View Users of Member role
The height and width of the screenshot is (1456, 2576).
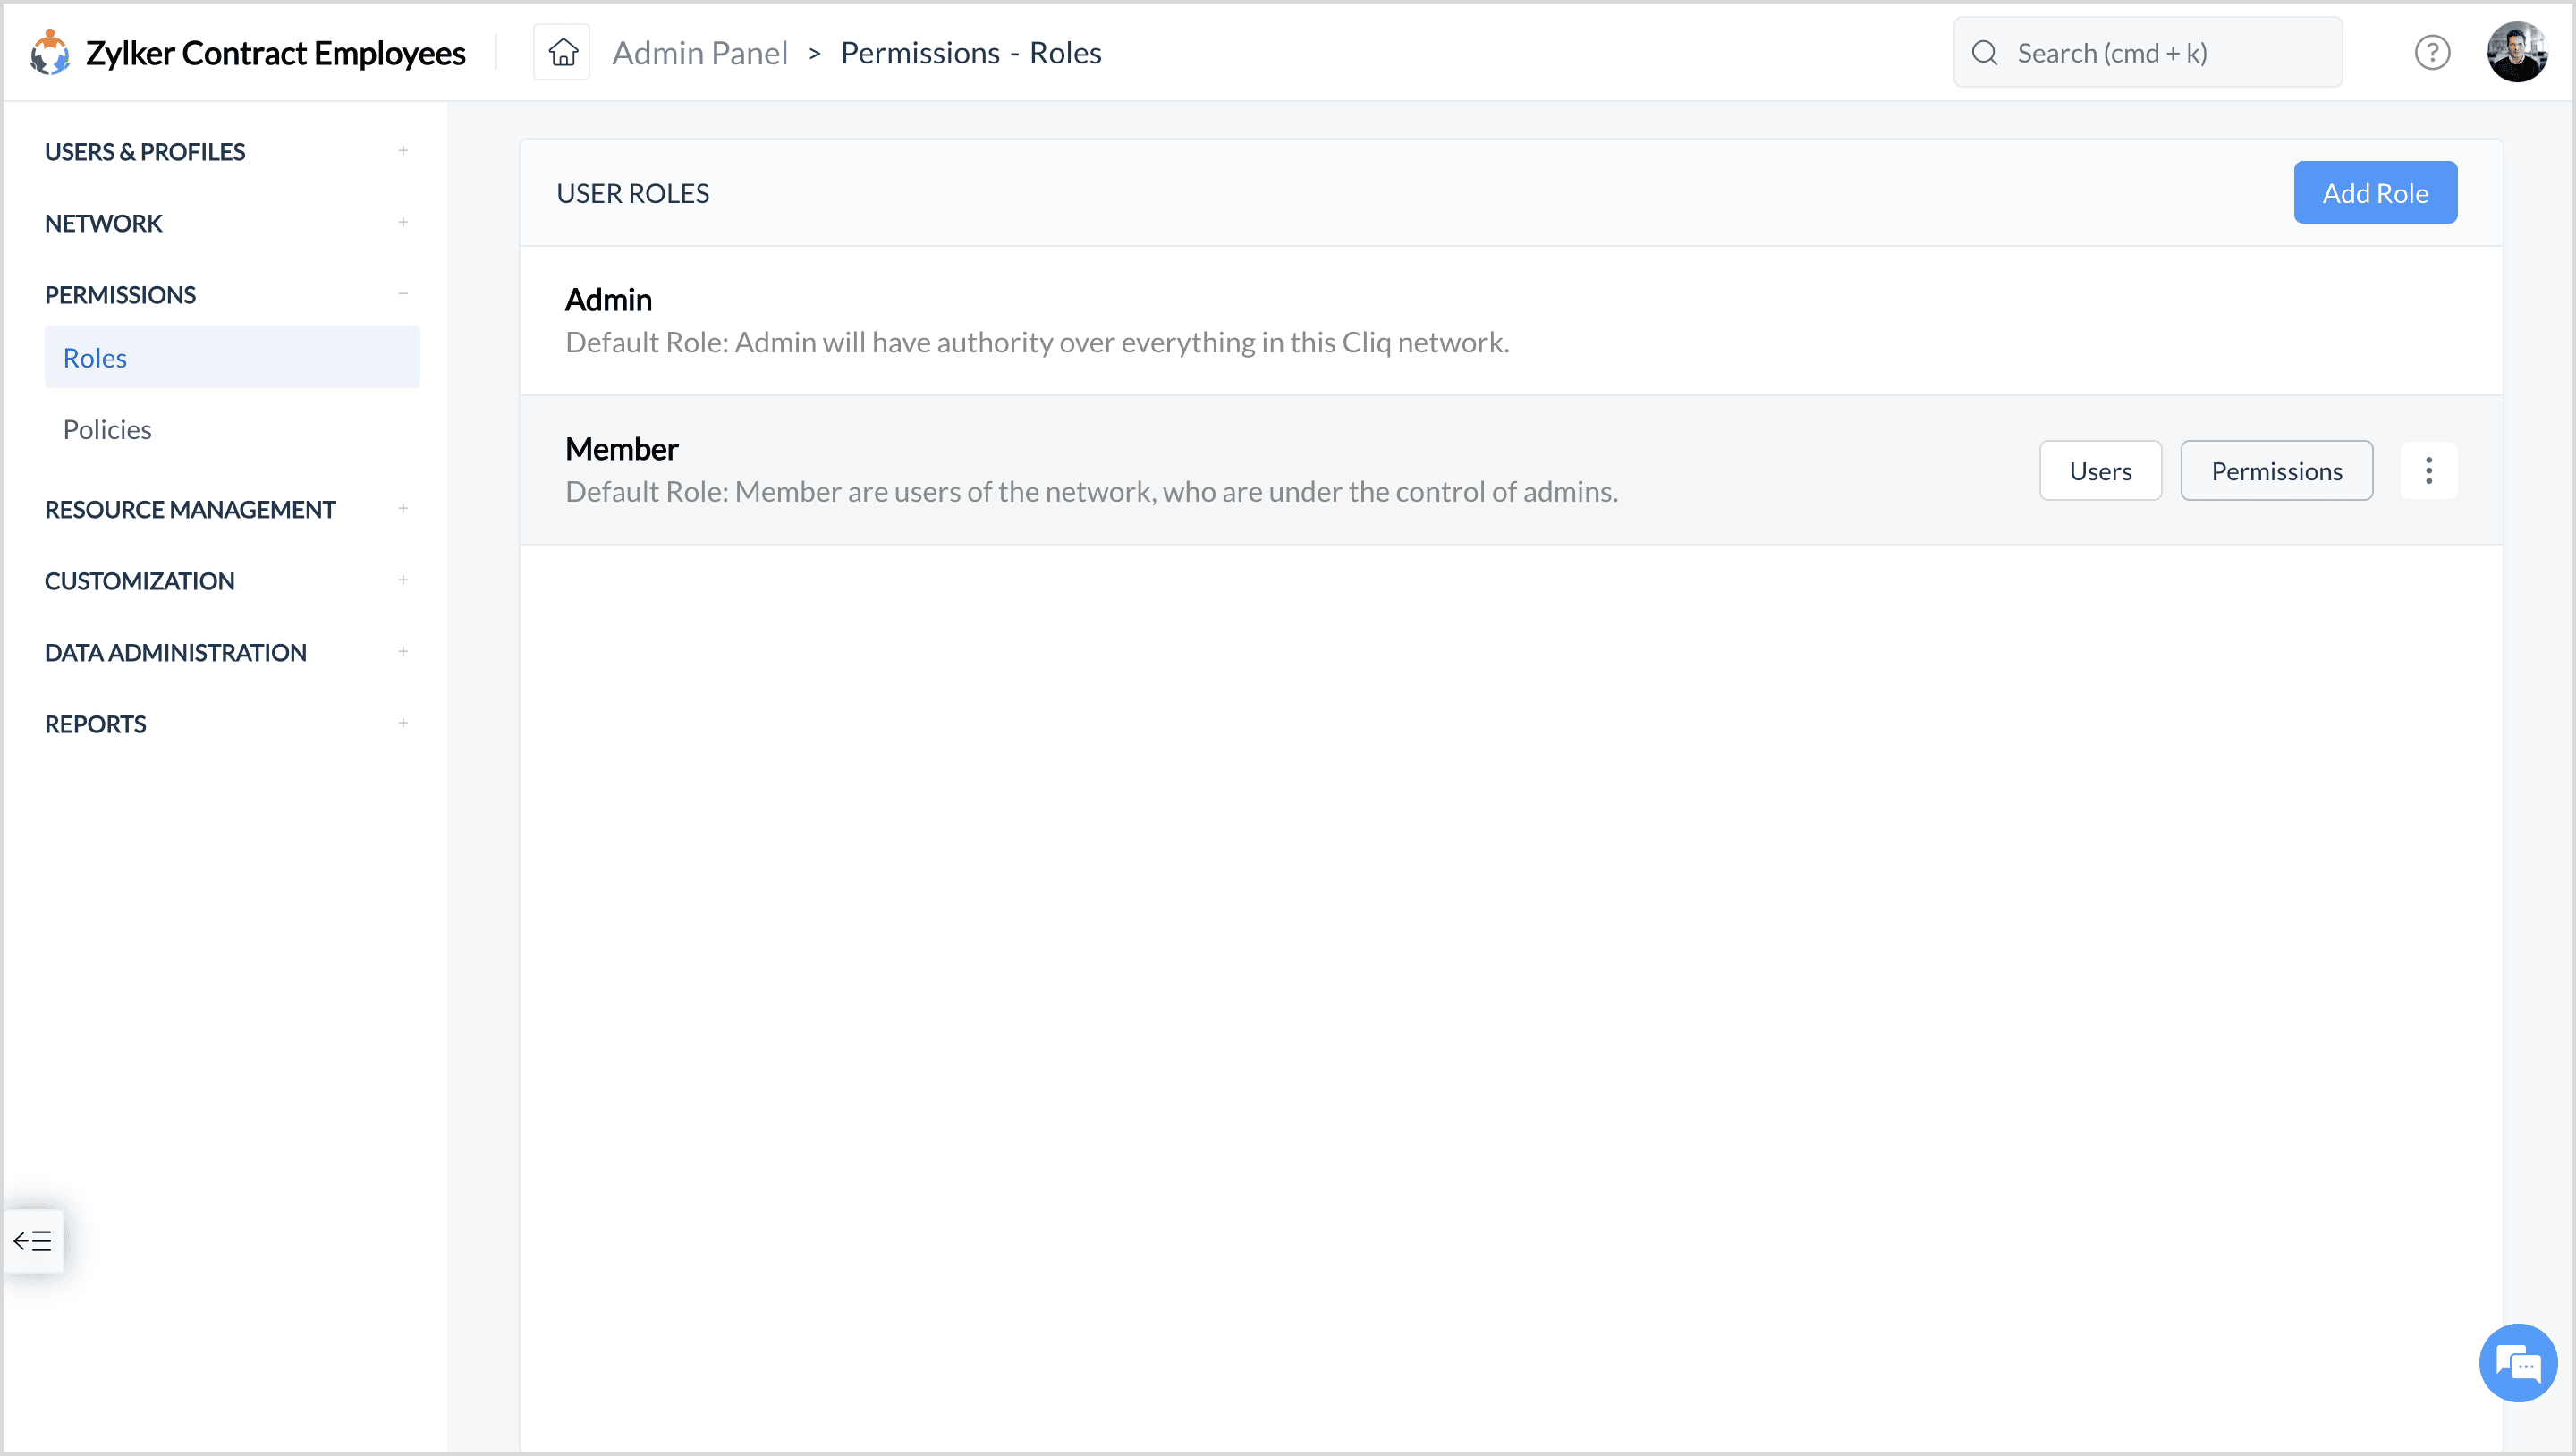(2100, 471)
